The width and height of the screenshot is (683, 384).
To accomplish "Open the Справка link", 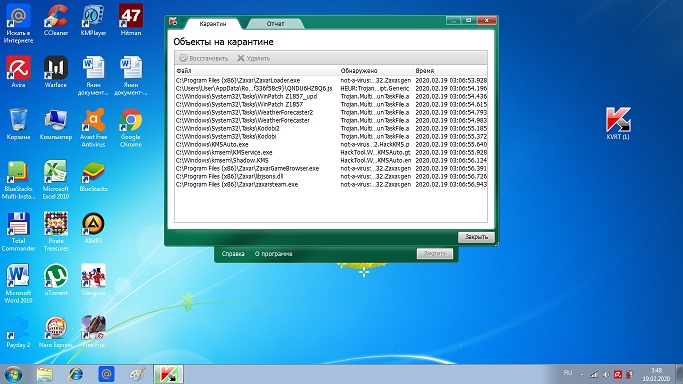I will coord(233,253).
